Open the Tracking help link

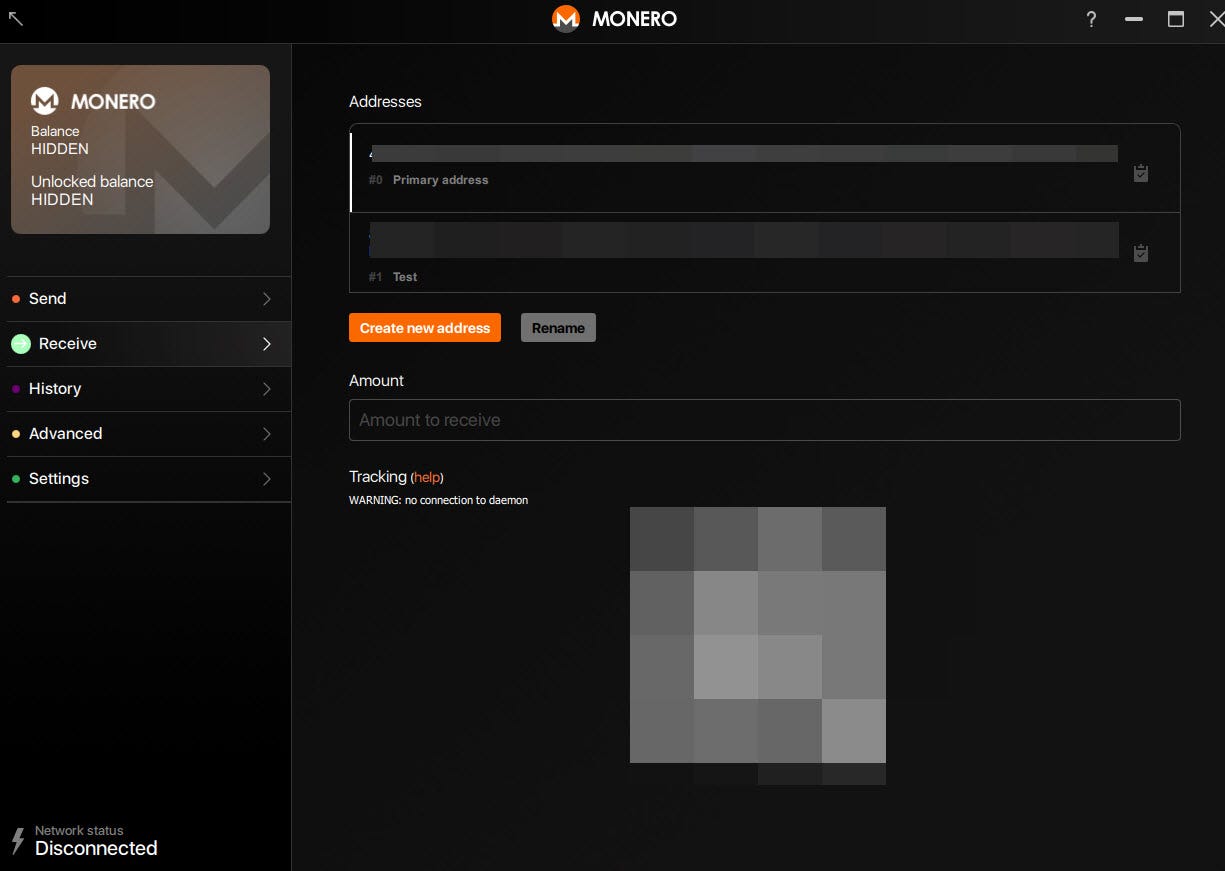coord(428,478)
